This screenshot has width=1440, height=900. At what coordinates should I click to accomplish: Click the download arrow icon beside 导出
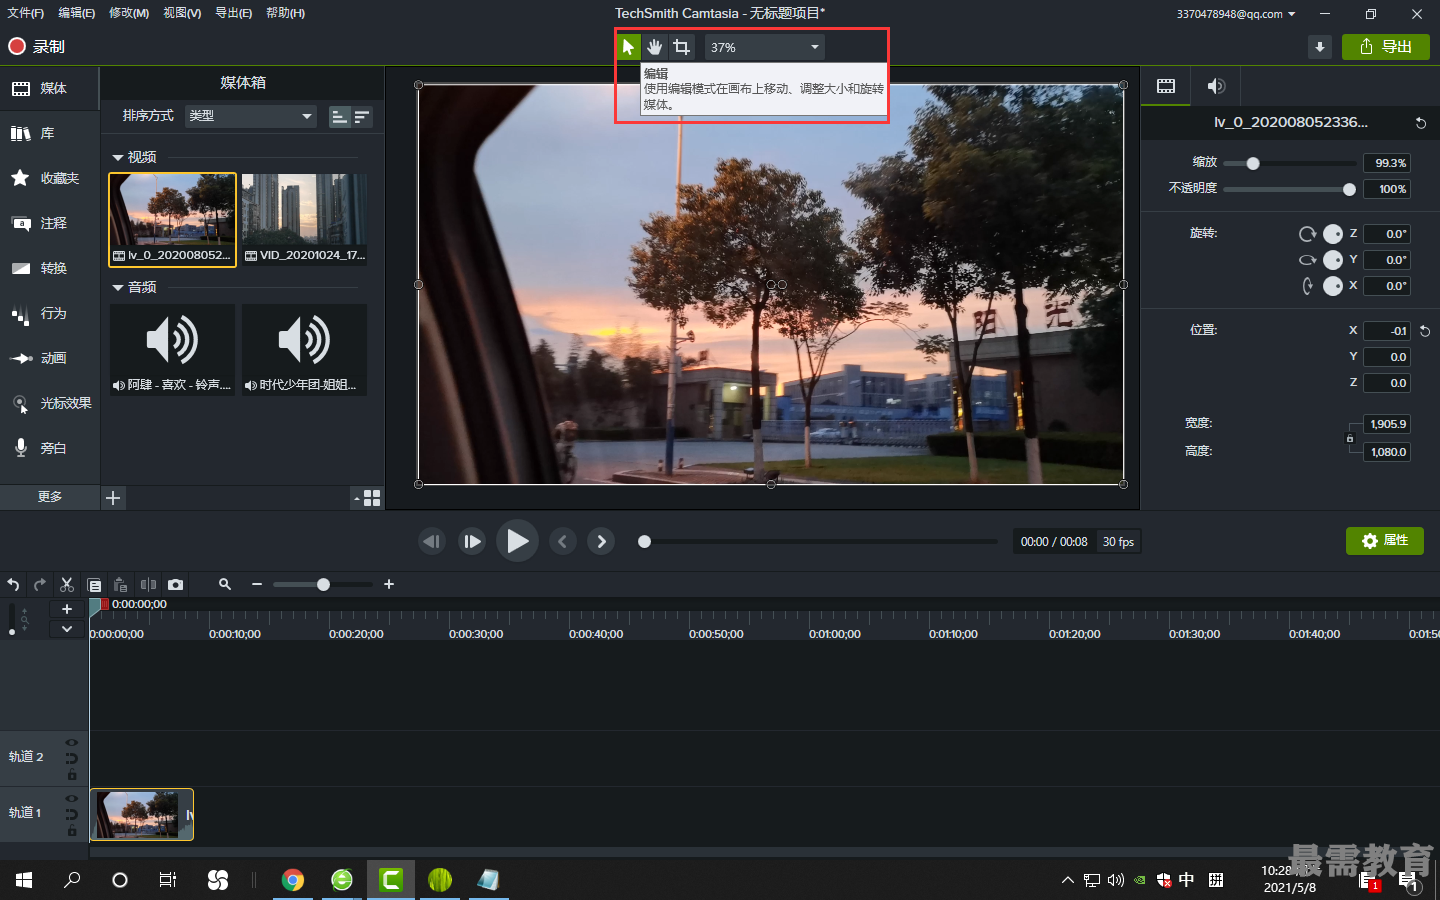[x=1320, y=47]
